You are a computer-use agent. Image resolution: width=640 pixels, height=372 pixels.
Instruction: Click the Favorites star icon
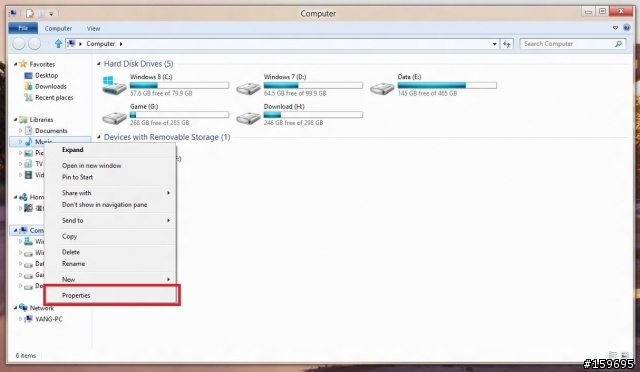[x=23, y=64]
